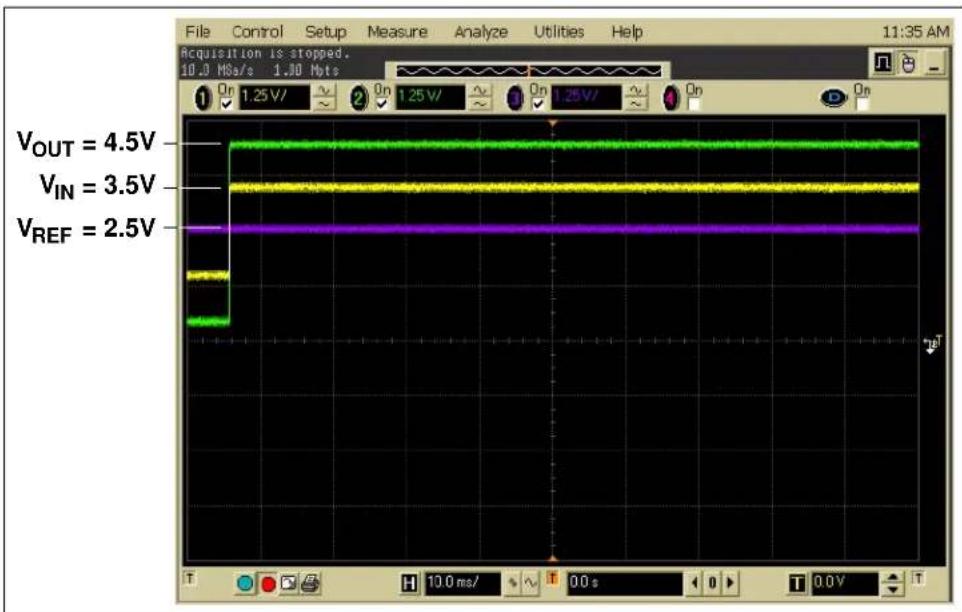The image size is (962, 612).
Task: Click the trigger level indicator at right edge
Action: click(x=933, y=344)
